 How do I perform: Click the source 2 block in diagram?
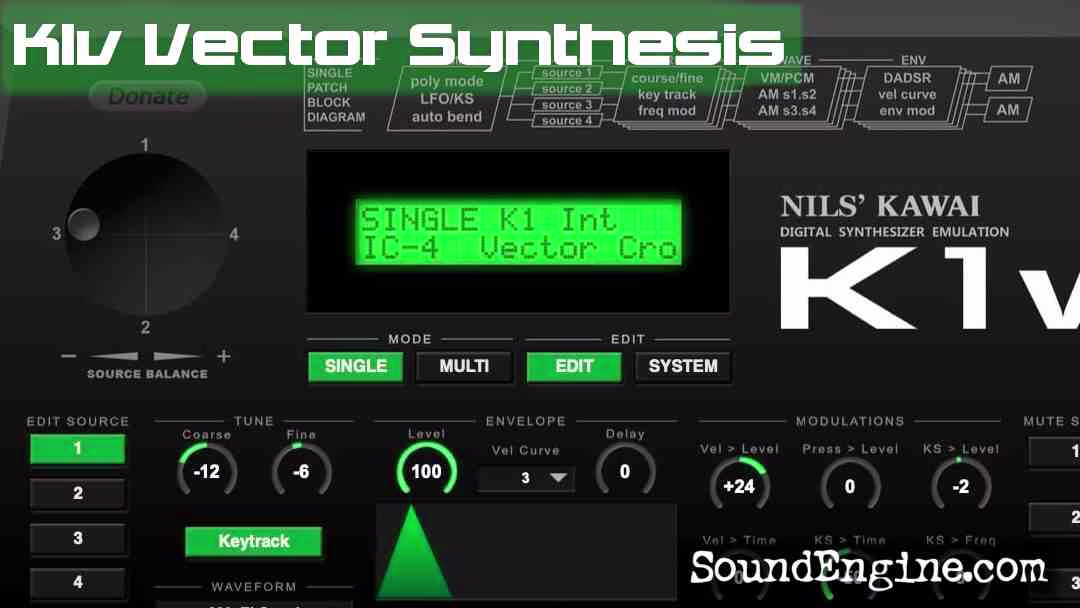click(566, 89)
